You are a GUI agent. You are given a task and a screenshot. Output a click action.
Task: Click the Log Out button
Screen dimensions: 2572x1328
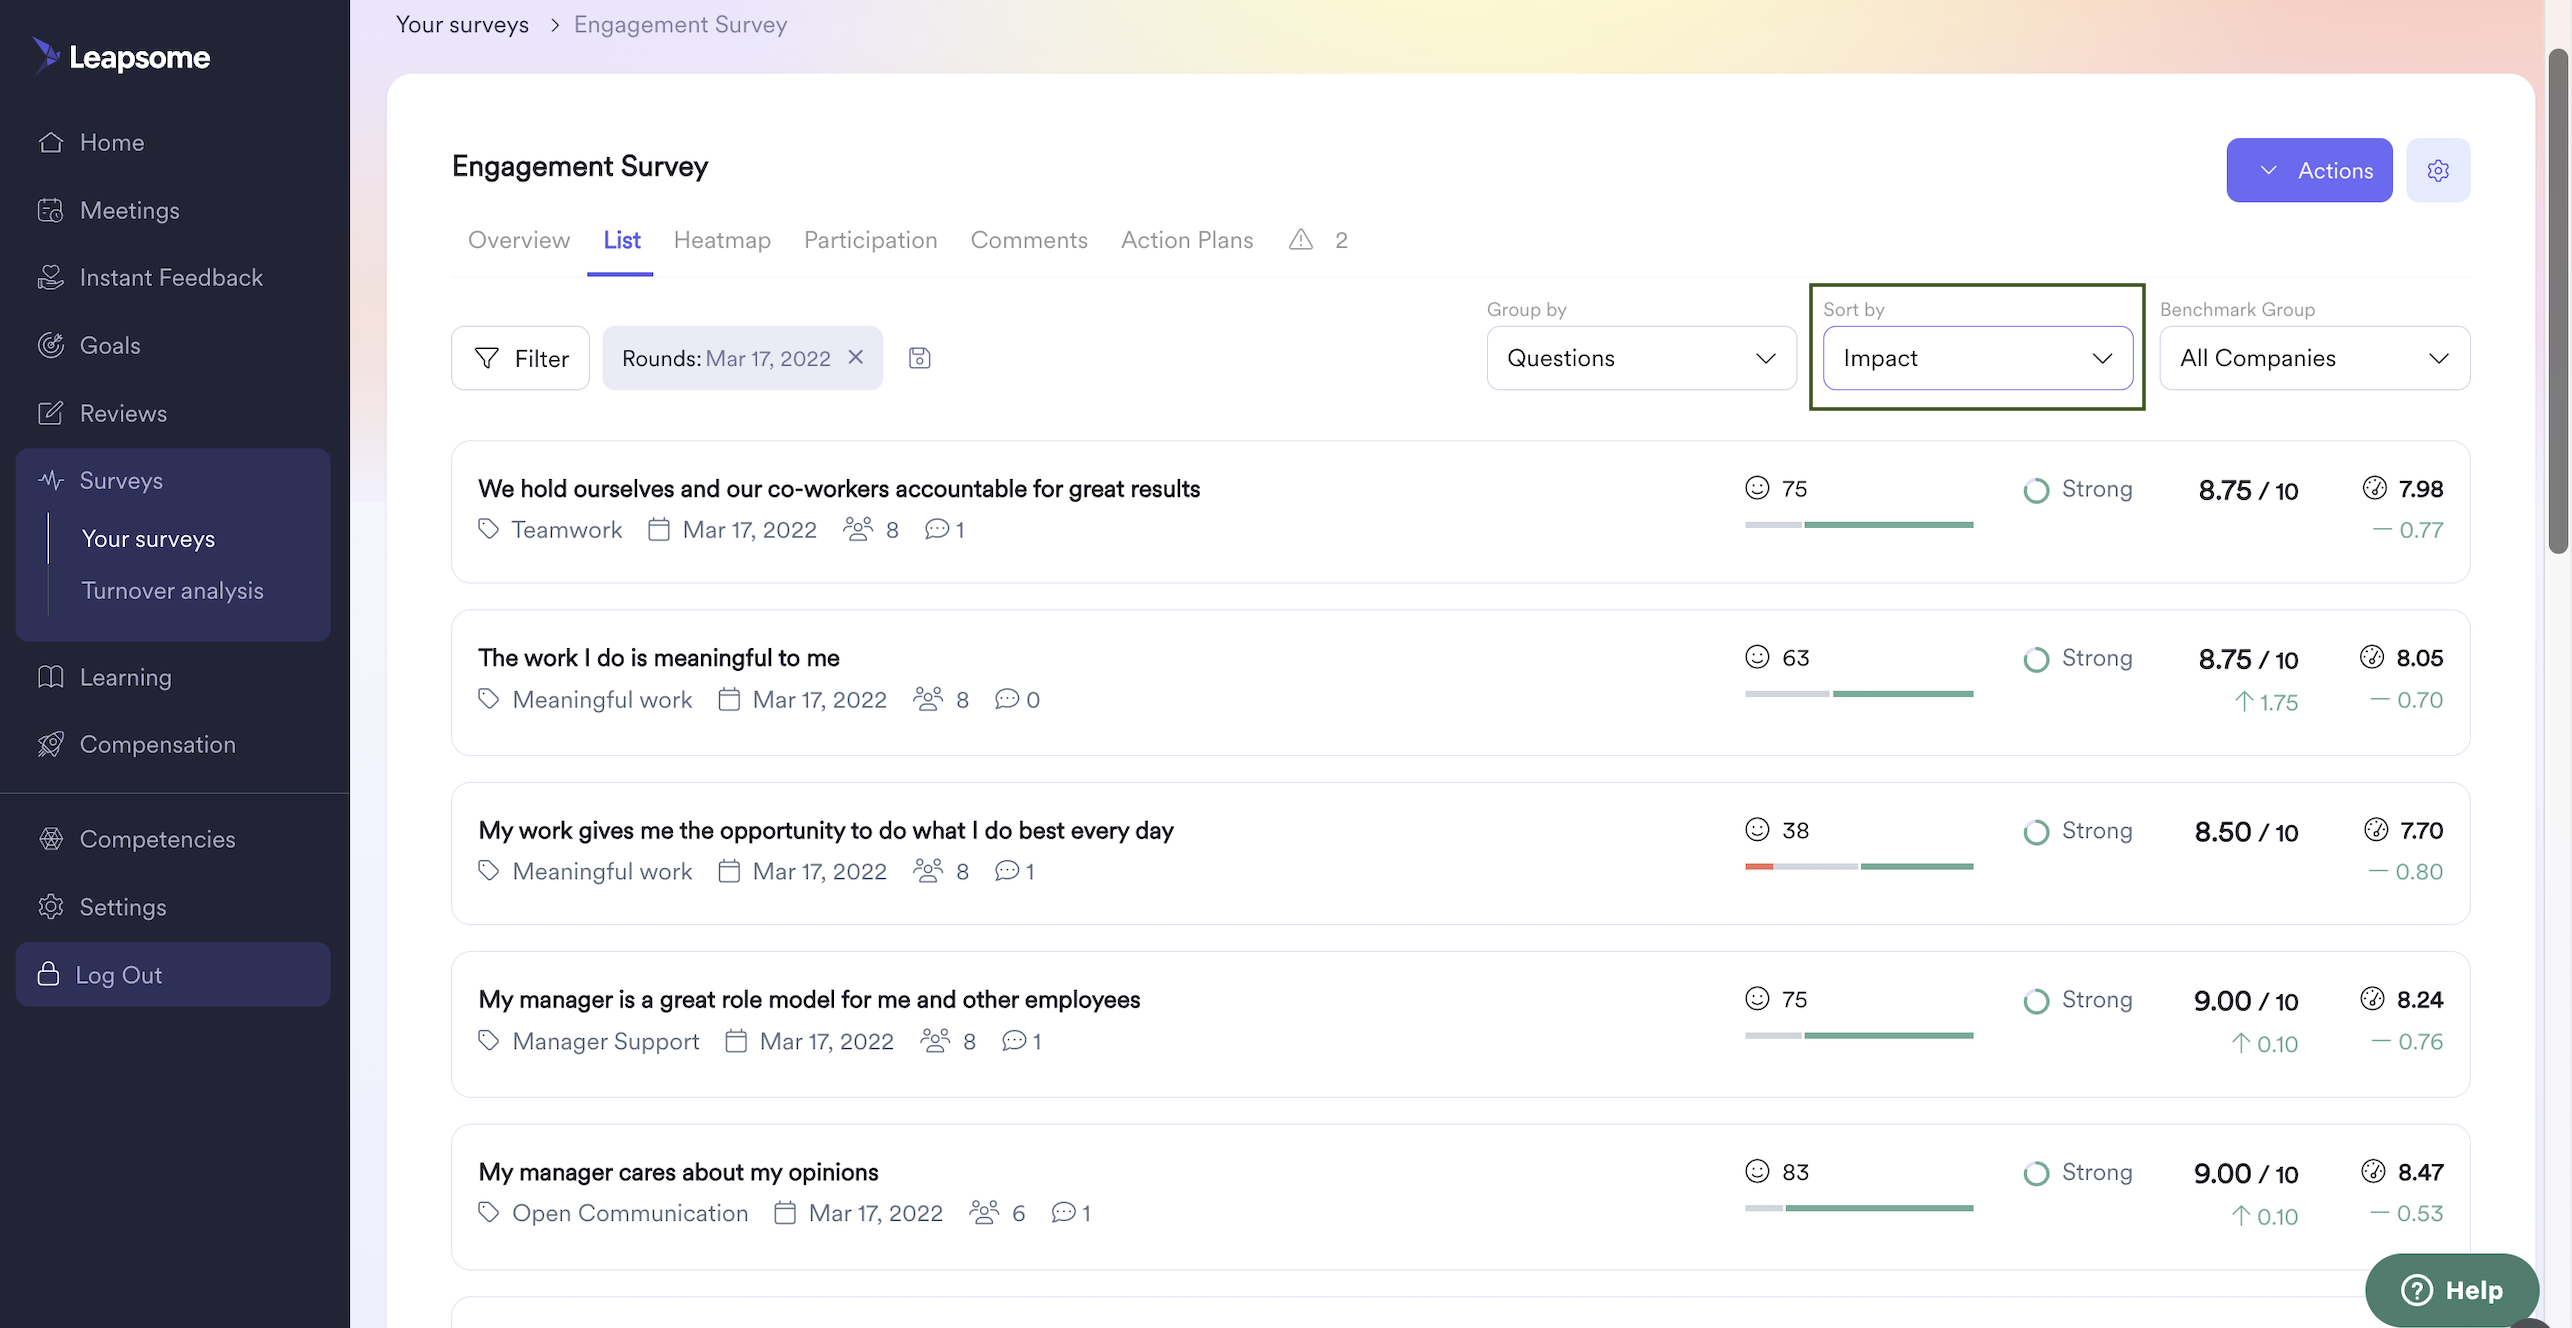172,974
